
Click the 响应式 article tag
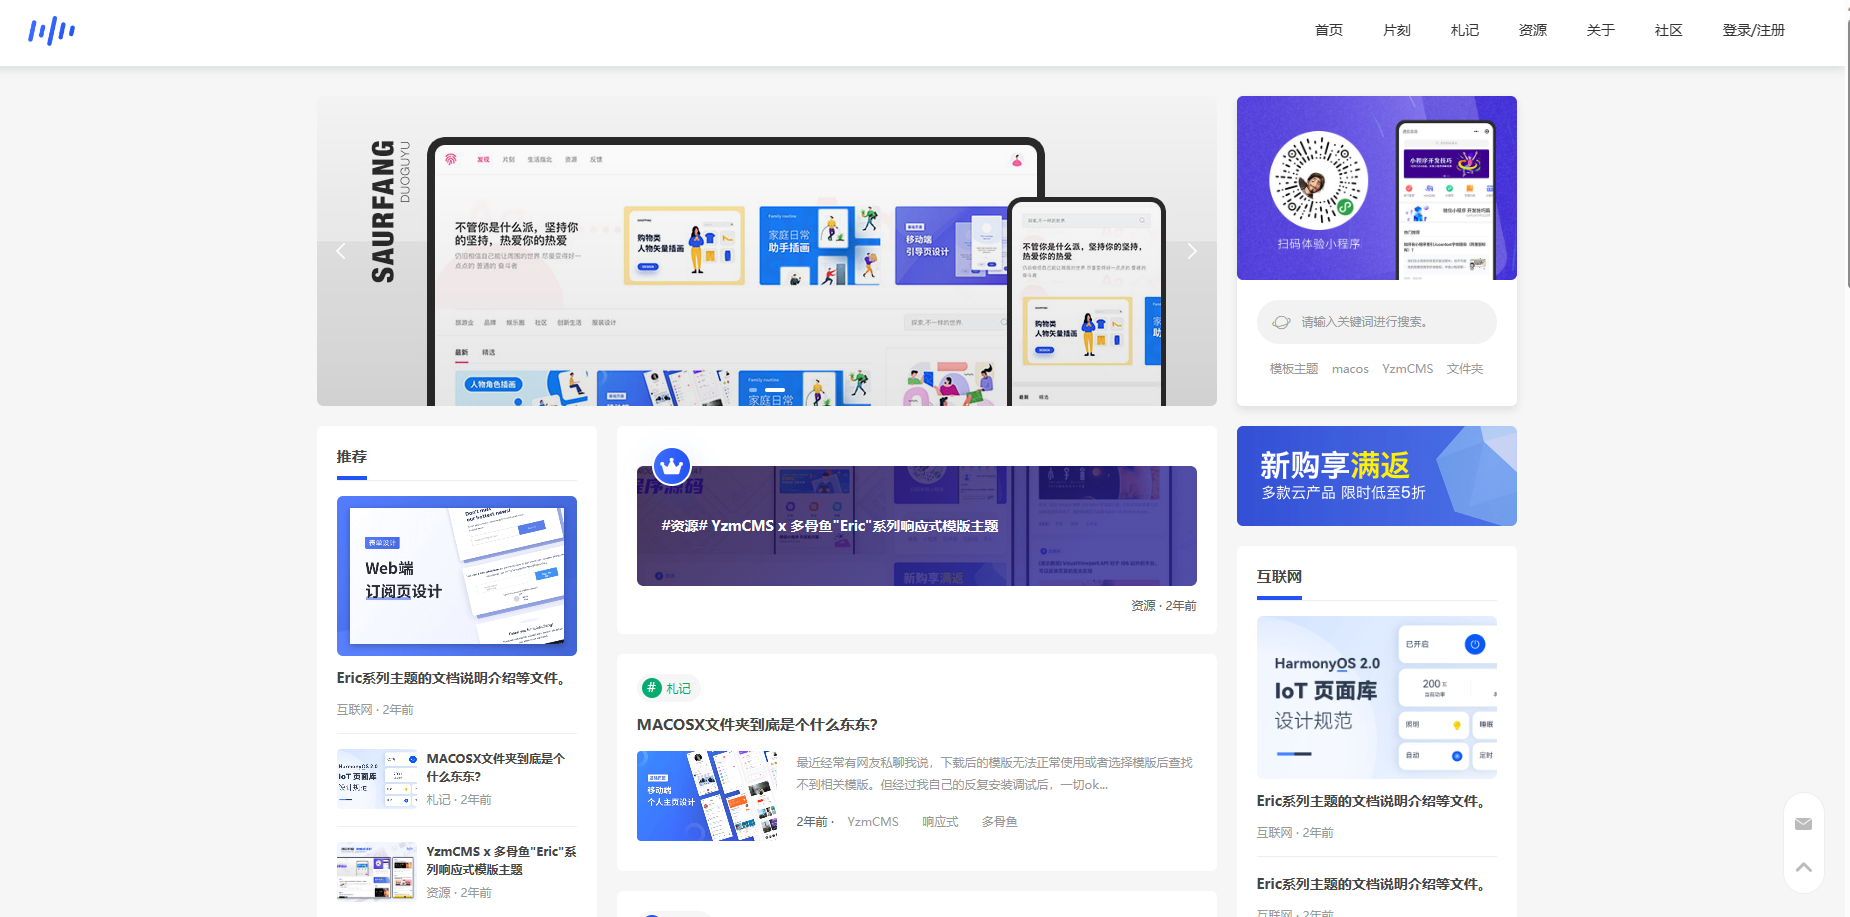coord(940,822)
